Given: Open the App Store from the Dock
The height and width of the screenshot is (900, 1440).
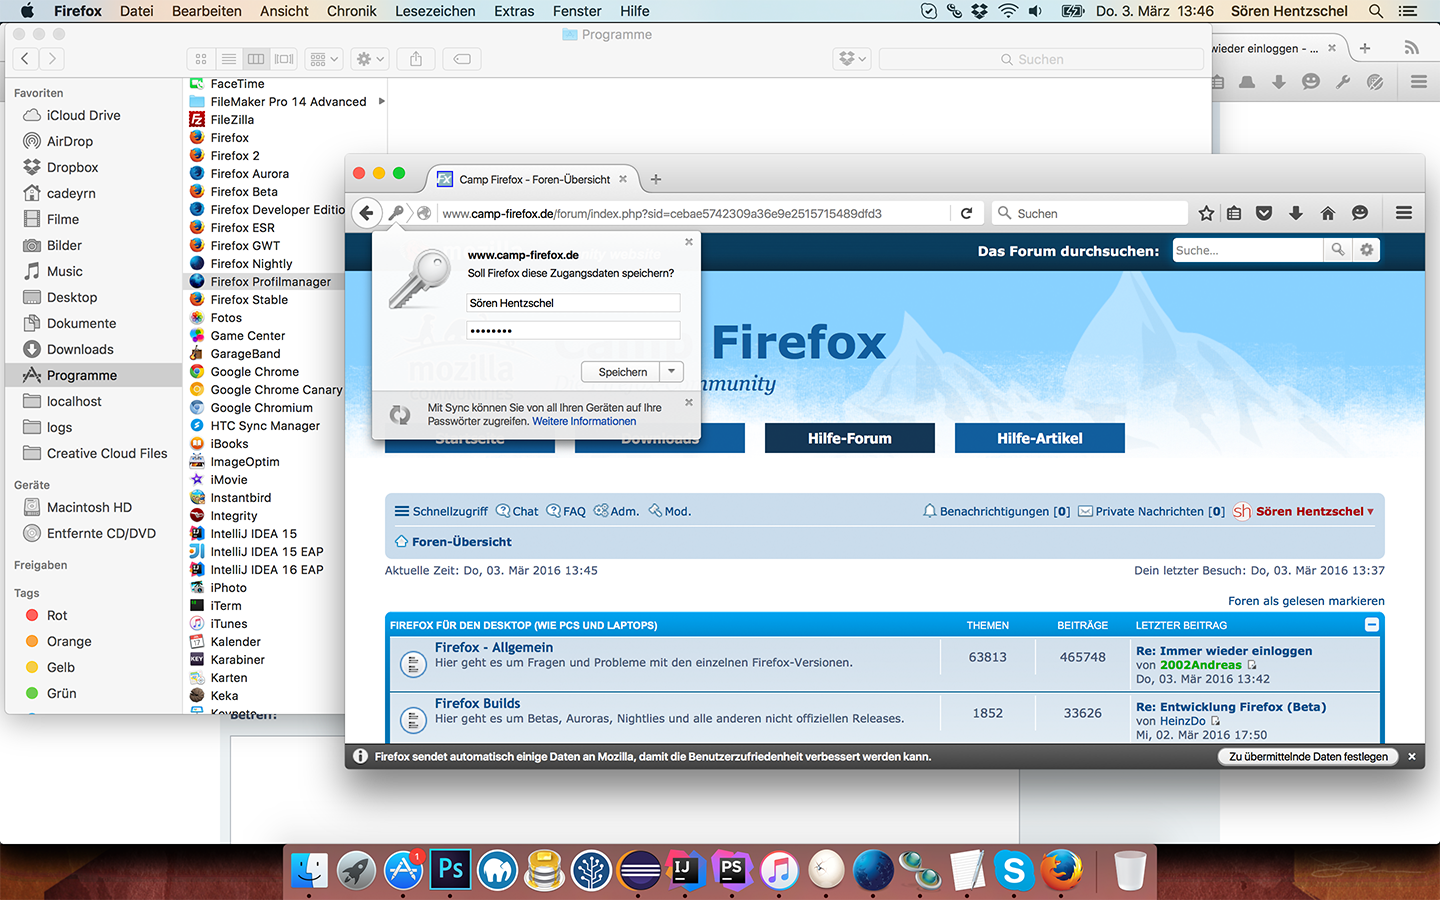Looking at the screenshot, I should tap(404, 869).
